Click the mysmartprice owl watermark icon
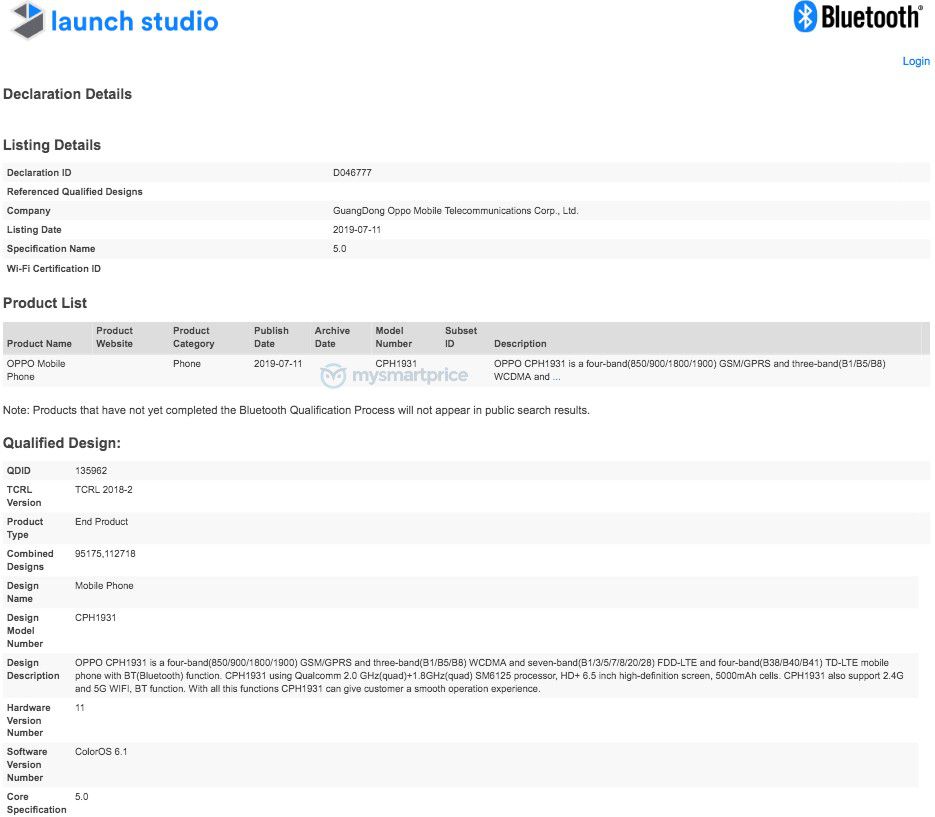 click(x=333, y=376)
